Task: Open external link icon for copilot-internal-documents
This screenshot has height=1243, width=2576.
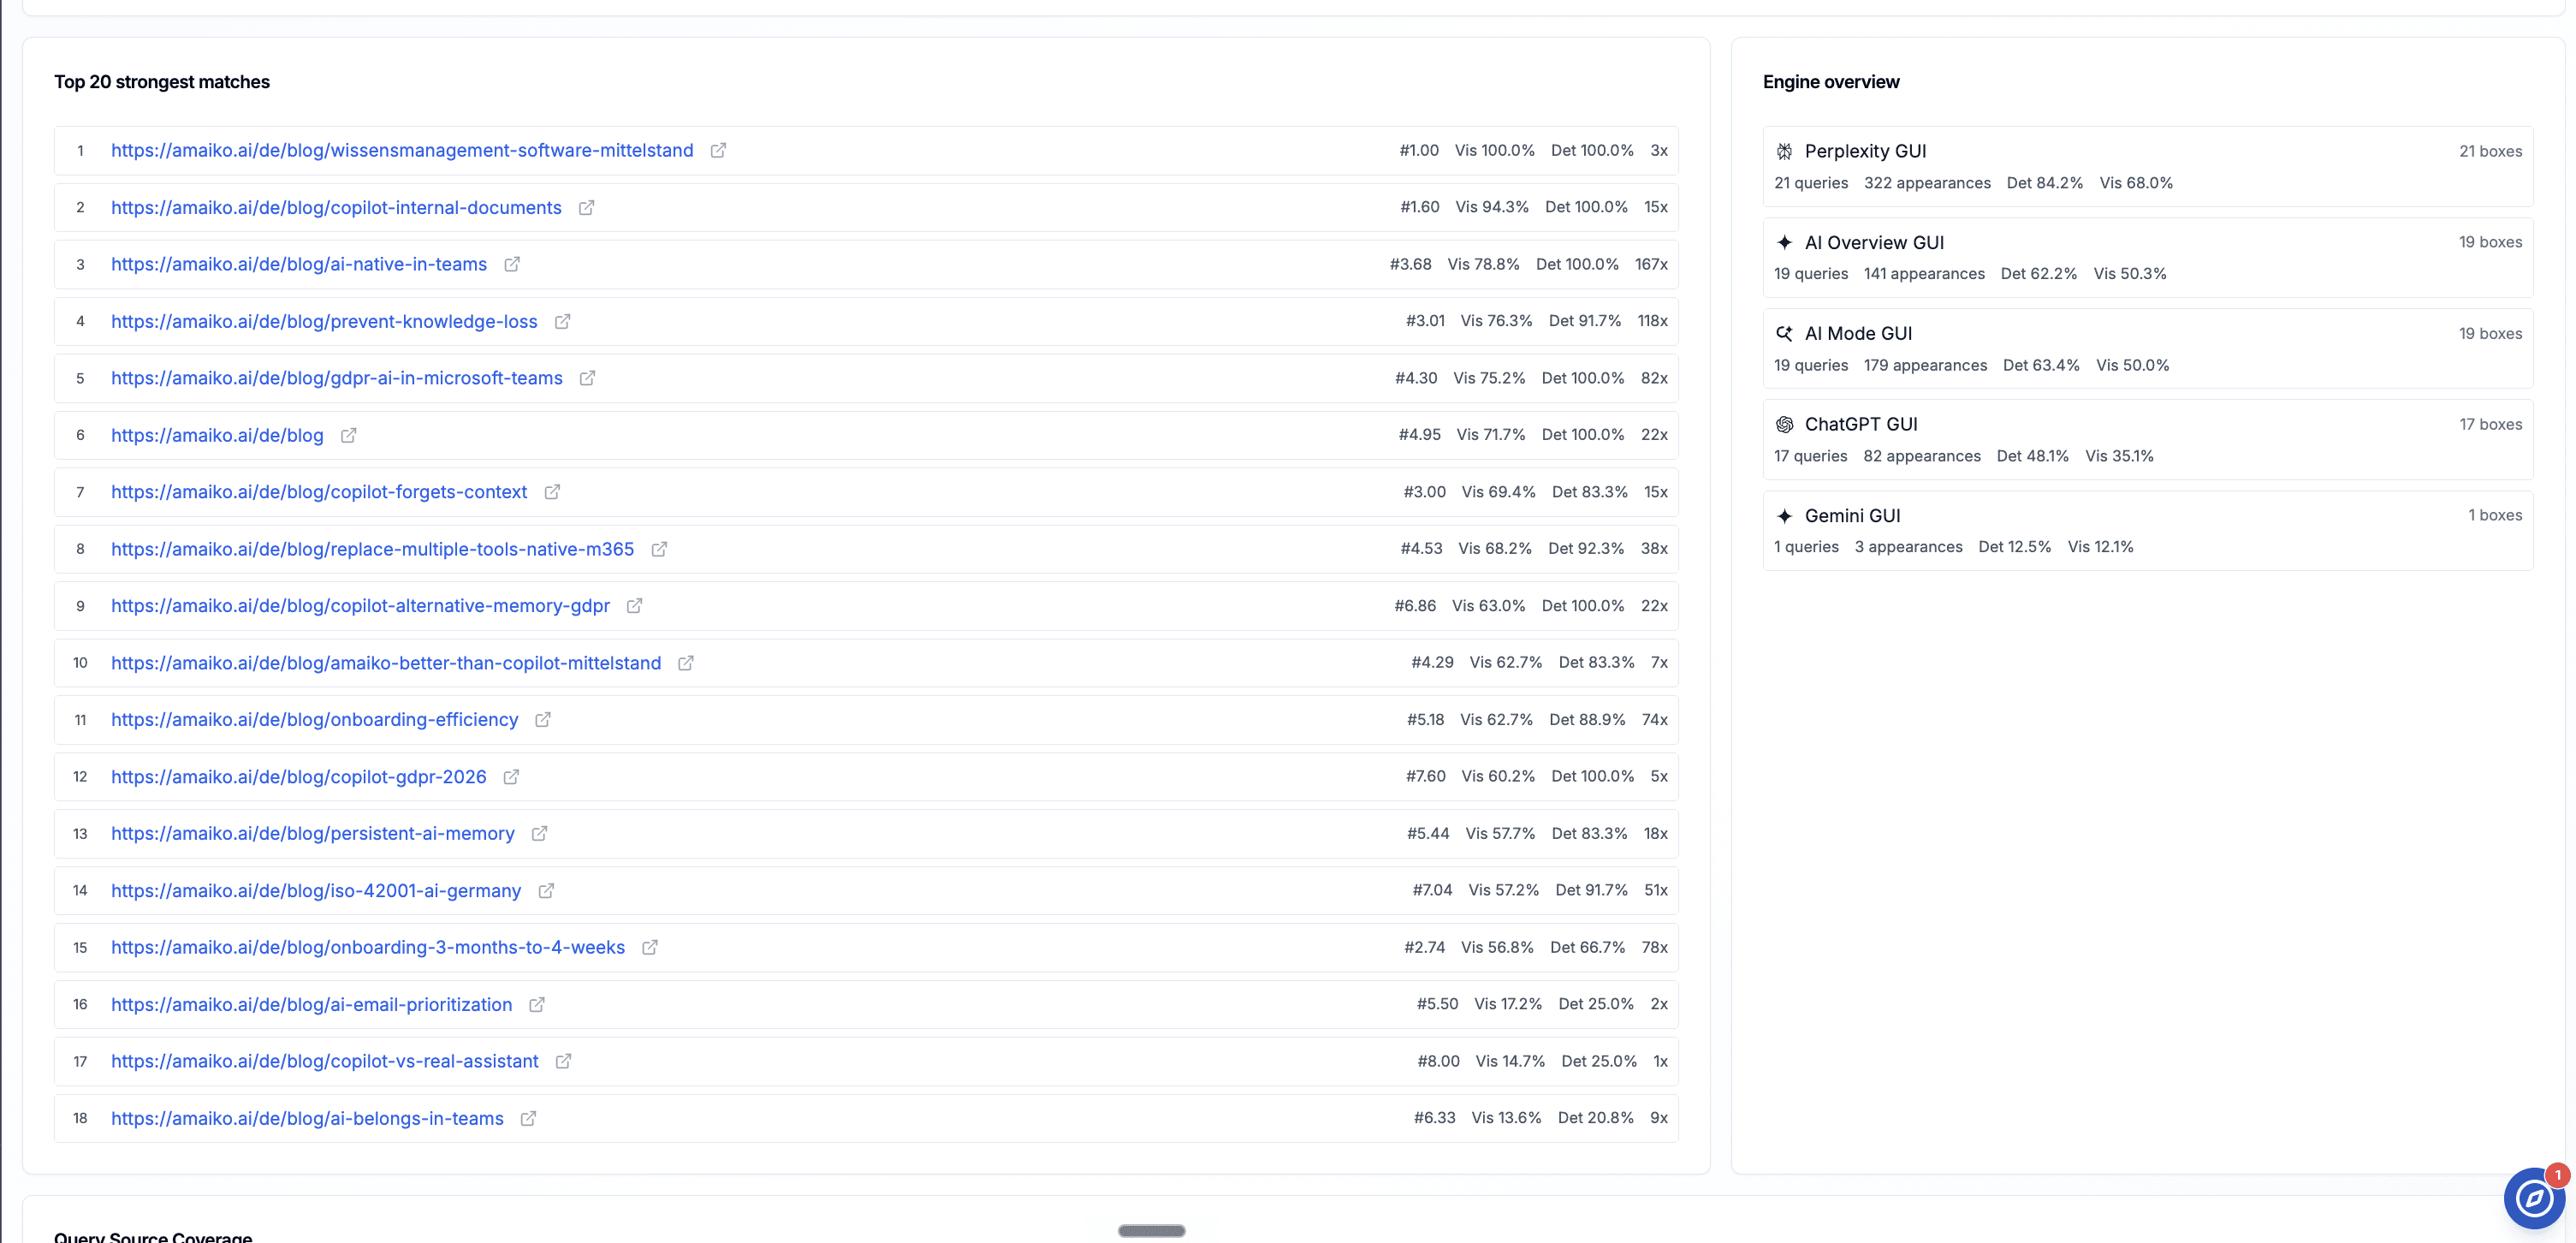Action: pos(587,208)
